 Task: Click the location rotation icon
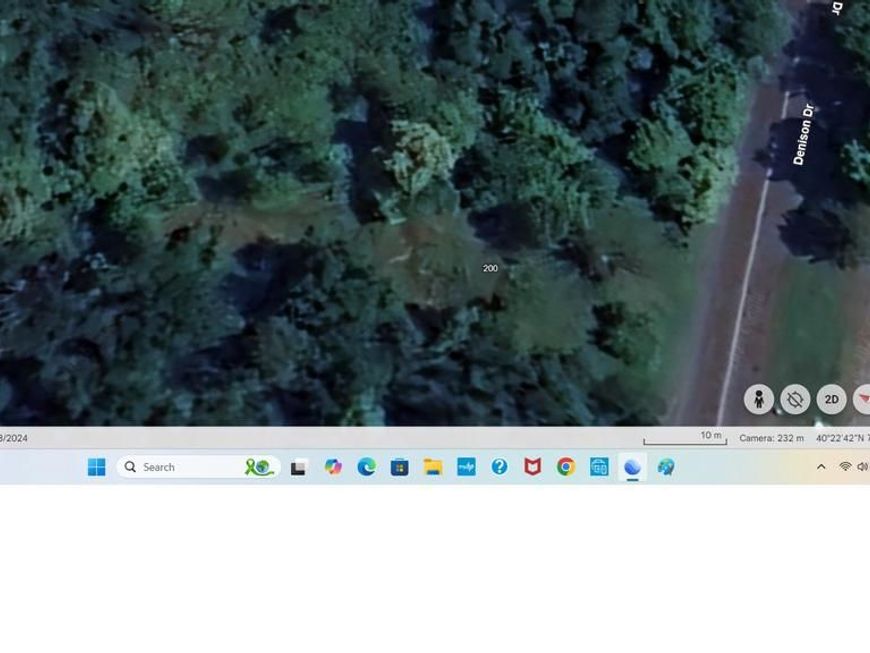pos(795,399)
